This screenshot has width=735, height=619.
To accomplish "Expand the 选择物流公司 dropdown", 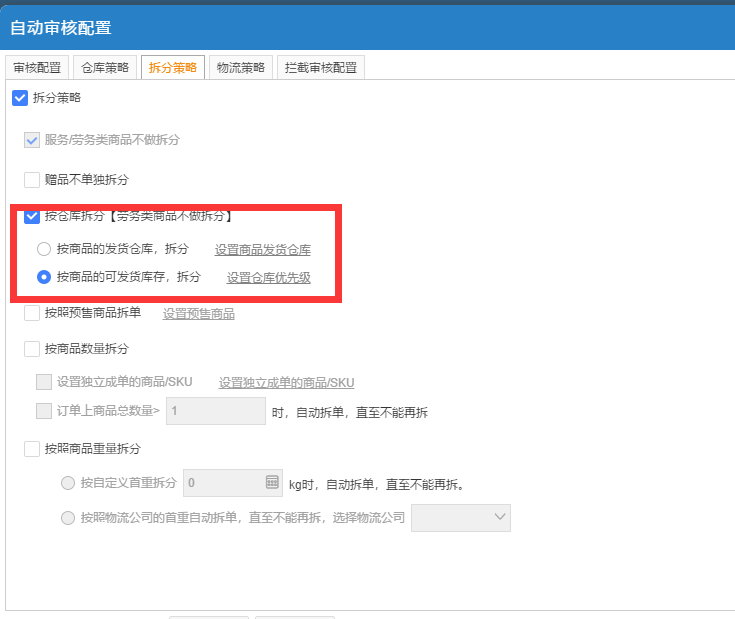I will pyautogui.click(x=461, y=518).
